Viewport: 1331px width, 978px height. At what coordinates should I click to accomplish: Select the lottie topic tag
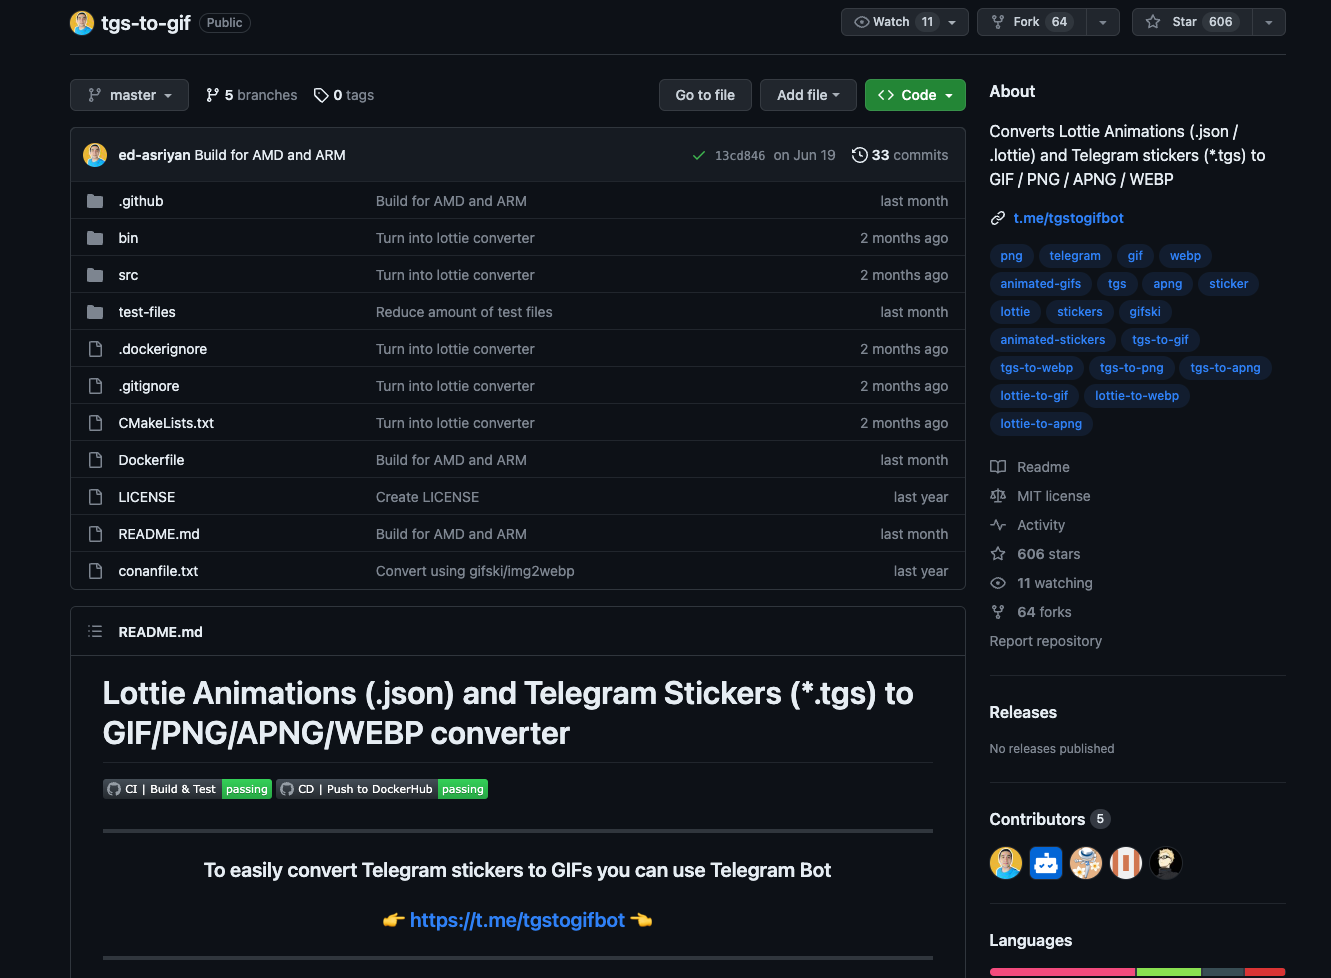point(1015,312)
